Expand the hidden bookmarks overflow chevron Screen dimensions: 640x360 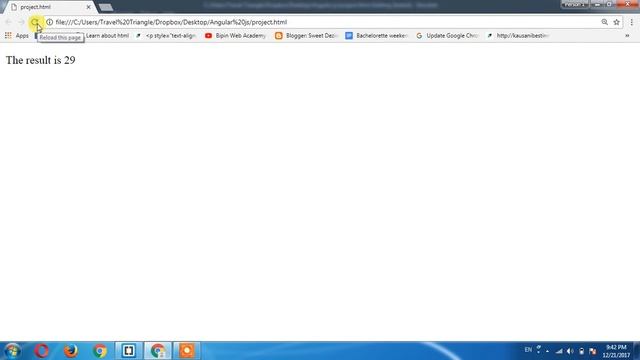[x=627, y=36]
